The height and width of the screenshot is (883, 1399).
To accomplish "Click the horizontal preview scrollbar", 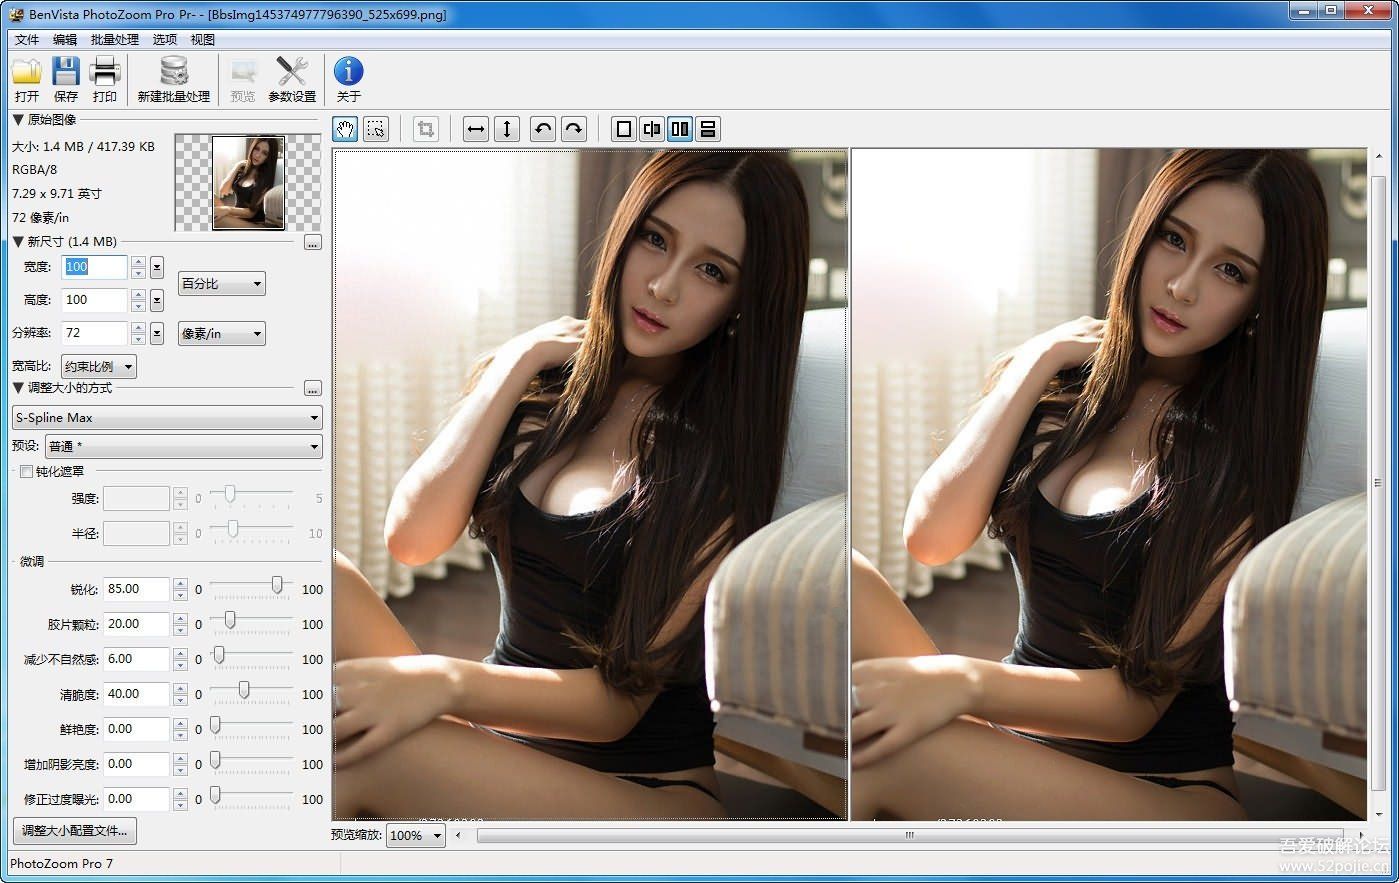I will pyautogui.click(x=910, y=835).
